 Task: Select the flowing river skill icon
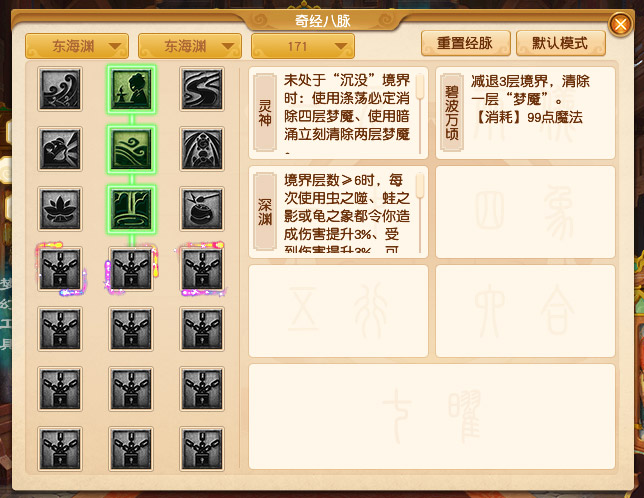coord(202,89)
